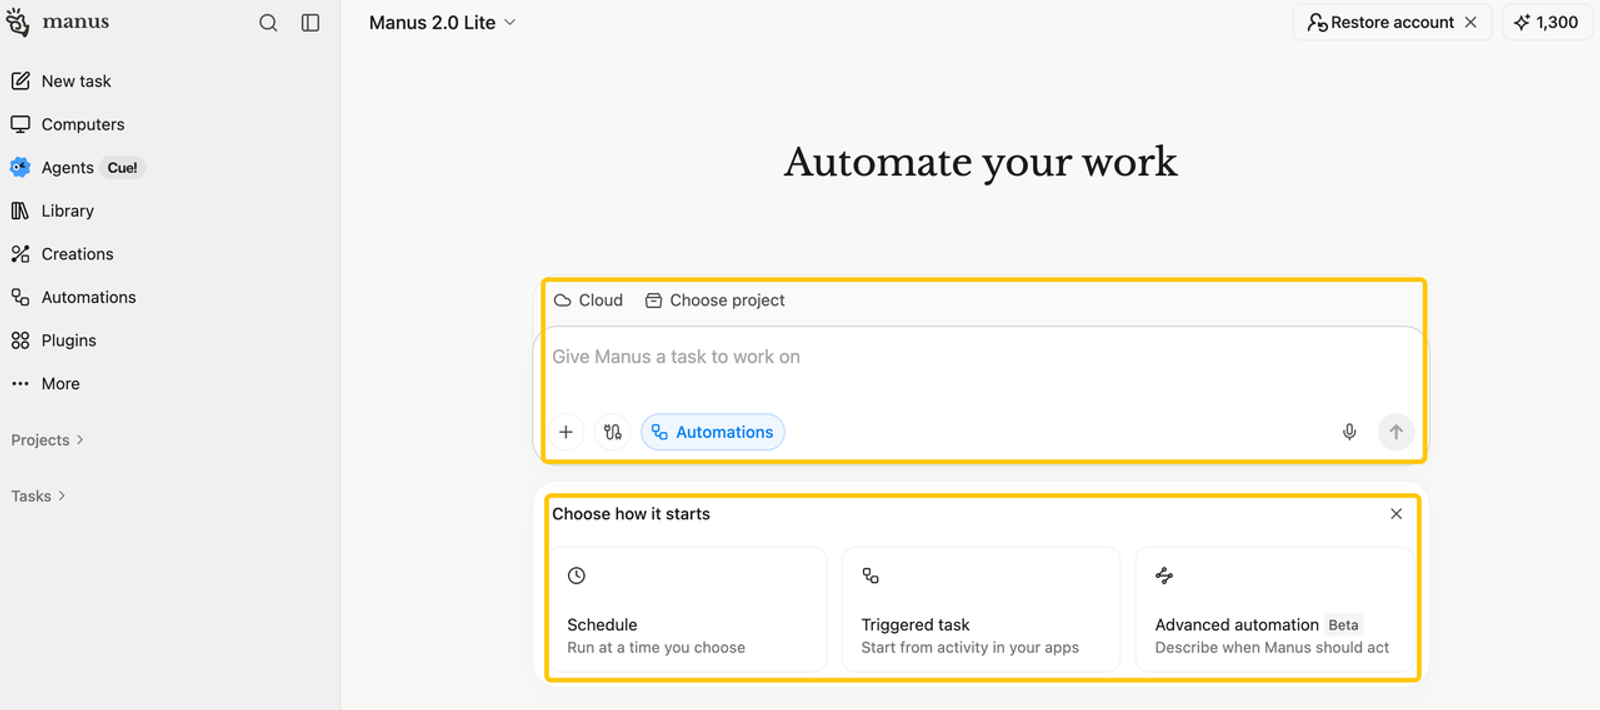Click the Manus logo in the sidebar
Image resolution: width=1600 pixels, height=710 pixels.
pyautogui.click(x=18, y=22)
